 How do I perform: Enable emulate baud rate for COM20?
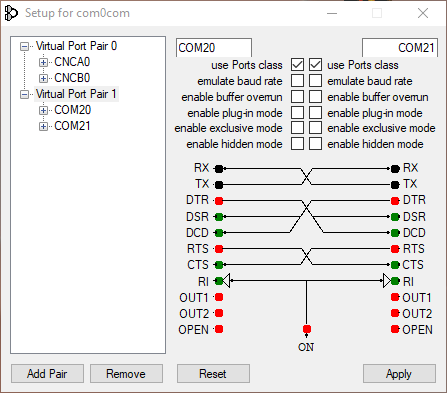[x=297, y=81]
